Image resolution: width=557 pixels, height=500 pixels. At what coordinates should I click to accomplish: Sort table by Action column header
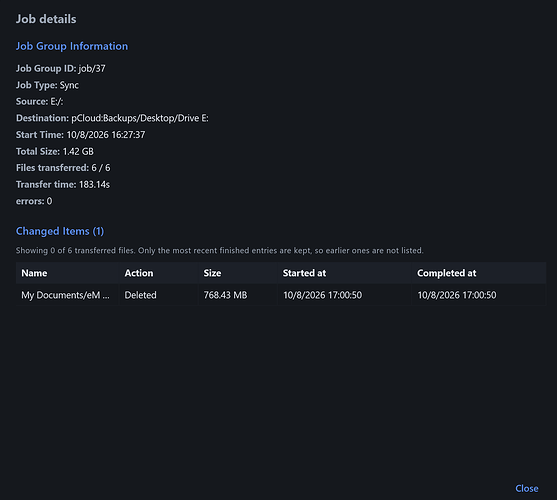click(x=139, y=273)
